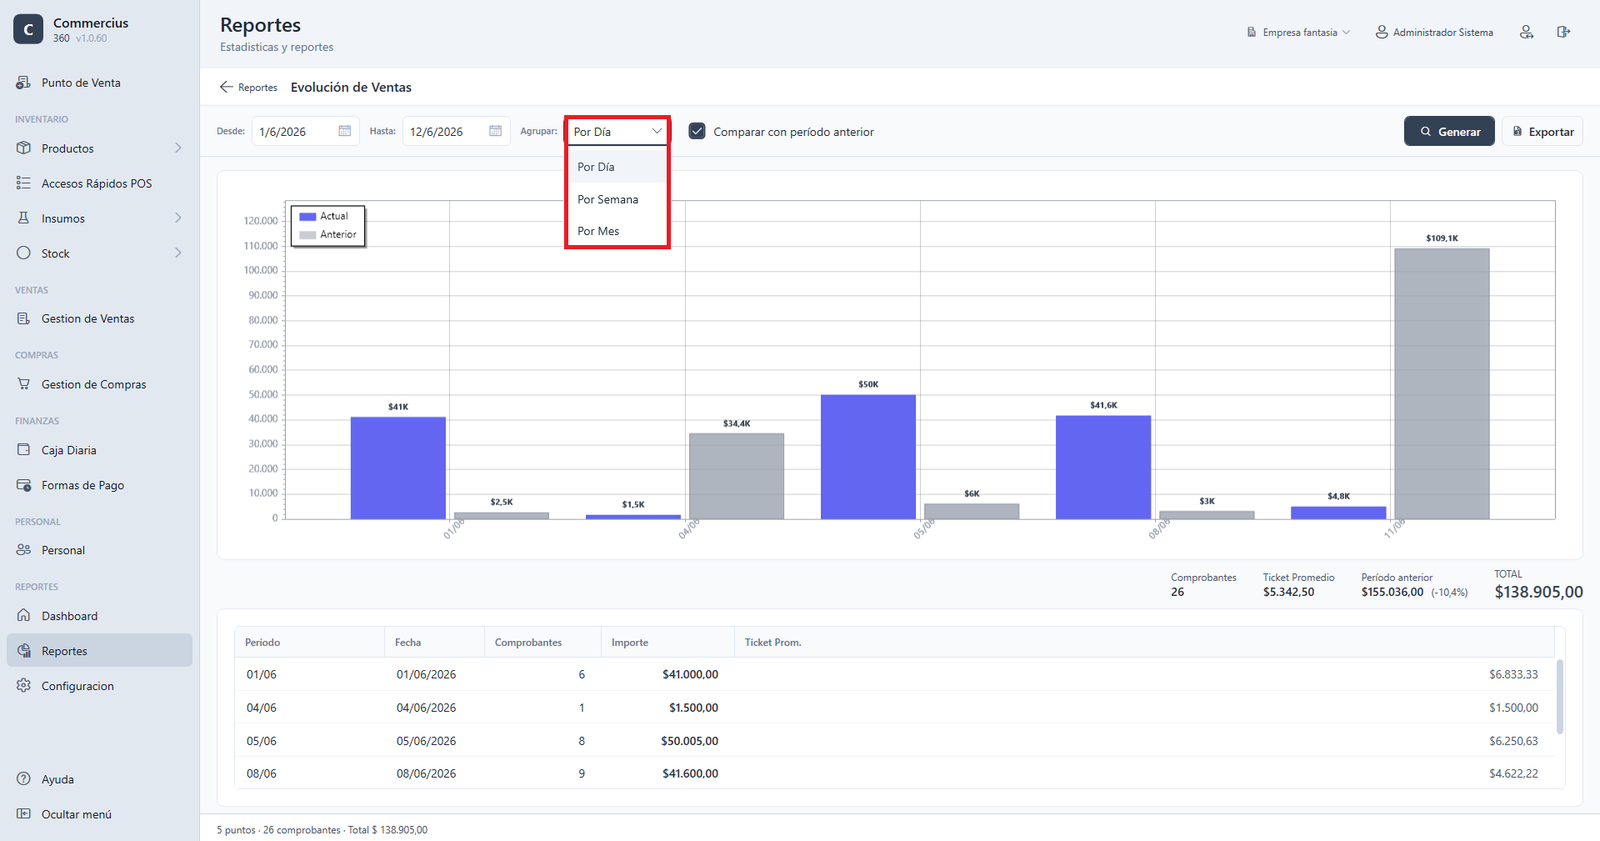Uncheck Comparar con período anterior
1600x841 pixels.
pos(697,131)
